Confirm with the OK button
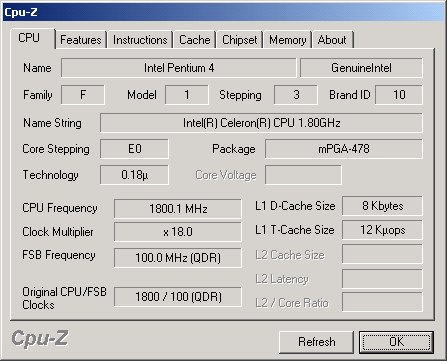 pos(396,342)
